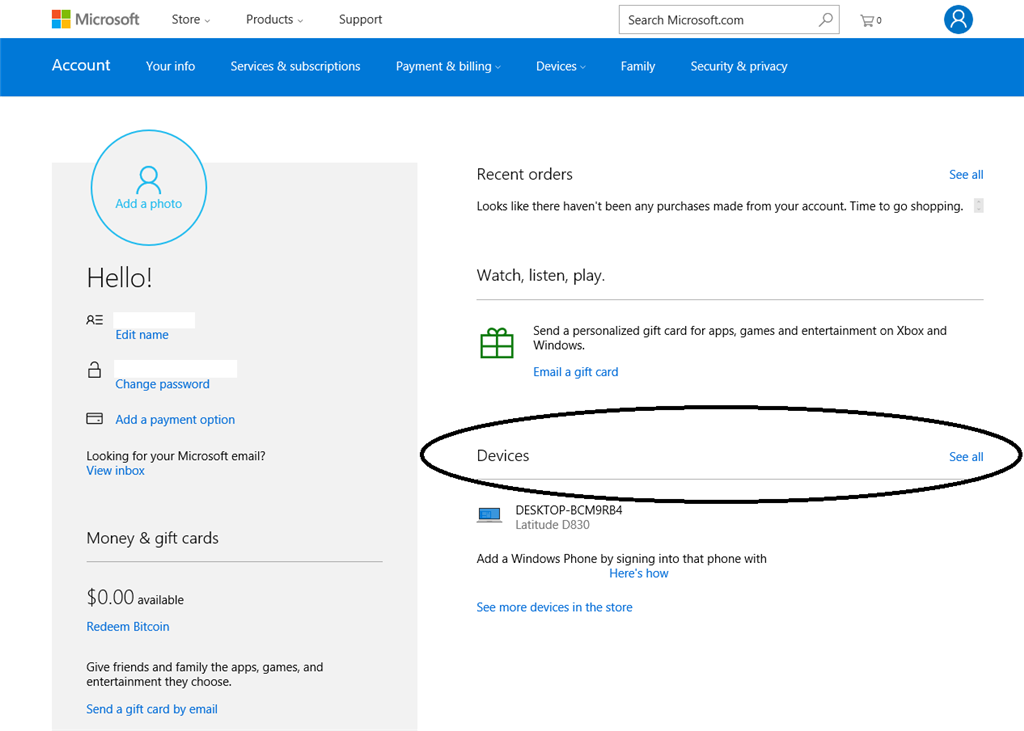Open the View inbox link

tap(116, 470)
